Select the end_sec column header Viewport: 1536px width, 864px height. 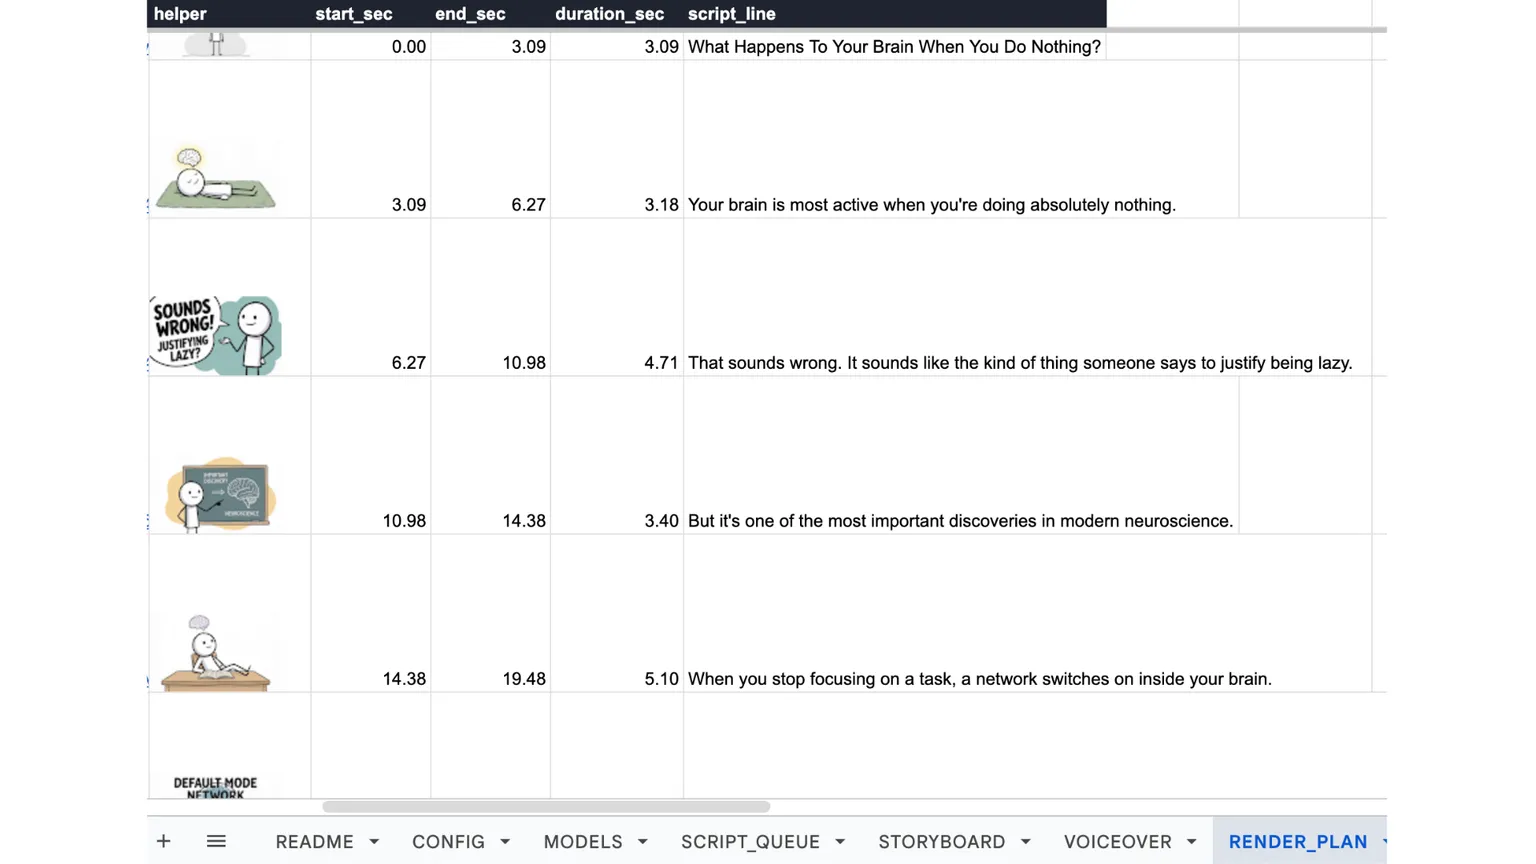coord(491,14)
